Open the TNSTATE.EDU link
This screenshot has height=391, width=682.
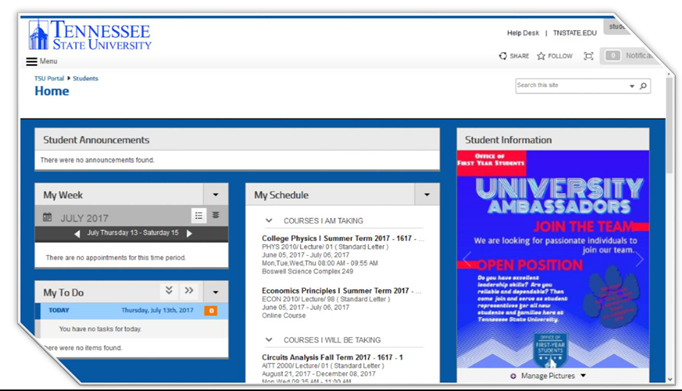(x=575, y=33)
